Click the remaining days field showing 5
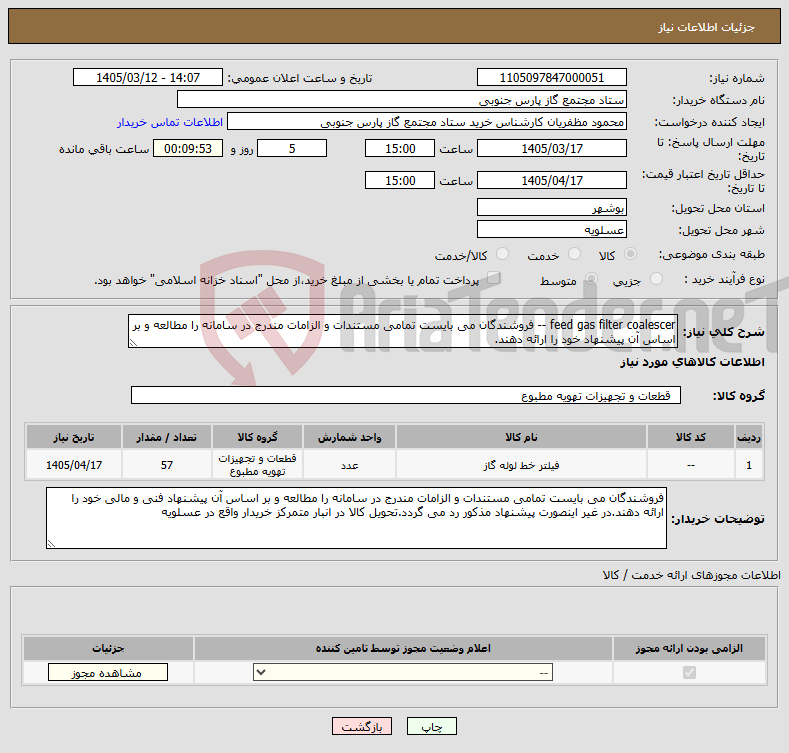Image resolution: width=789 pixels, height=753 pixels. [292, 148]
